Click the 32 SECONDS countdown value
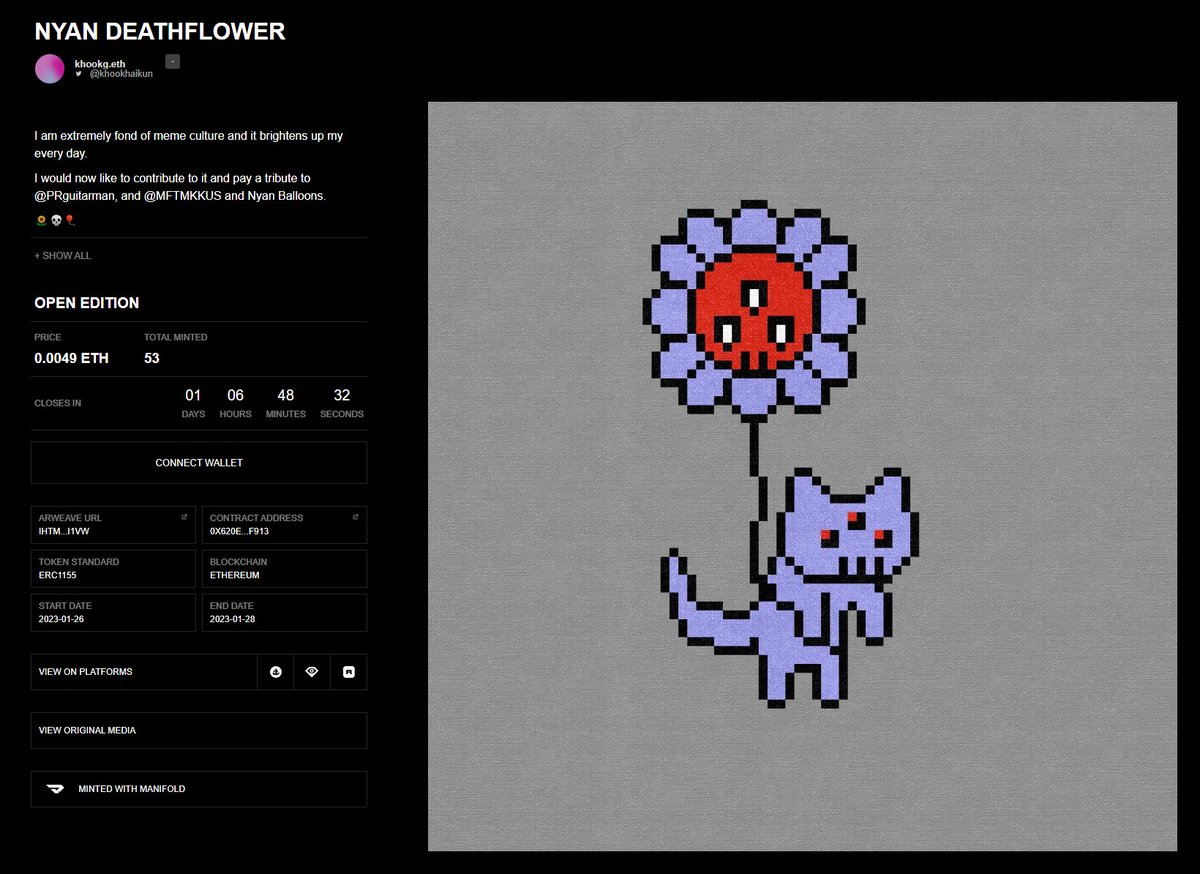Screen dimensions: 1200x874 [342, 404]
